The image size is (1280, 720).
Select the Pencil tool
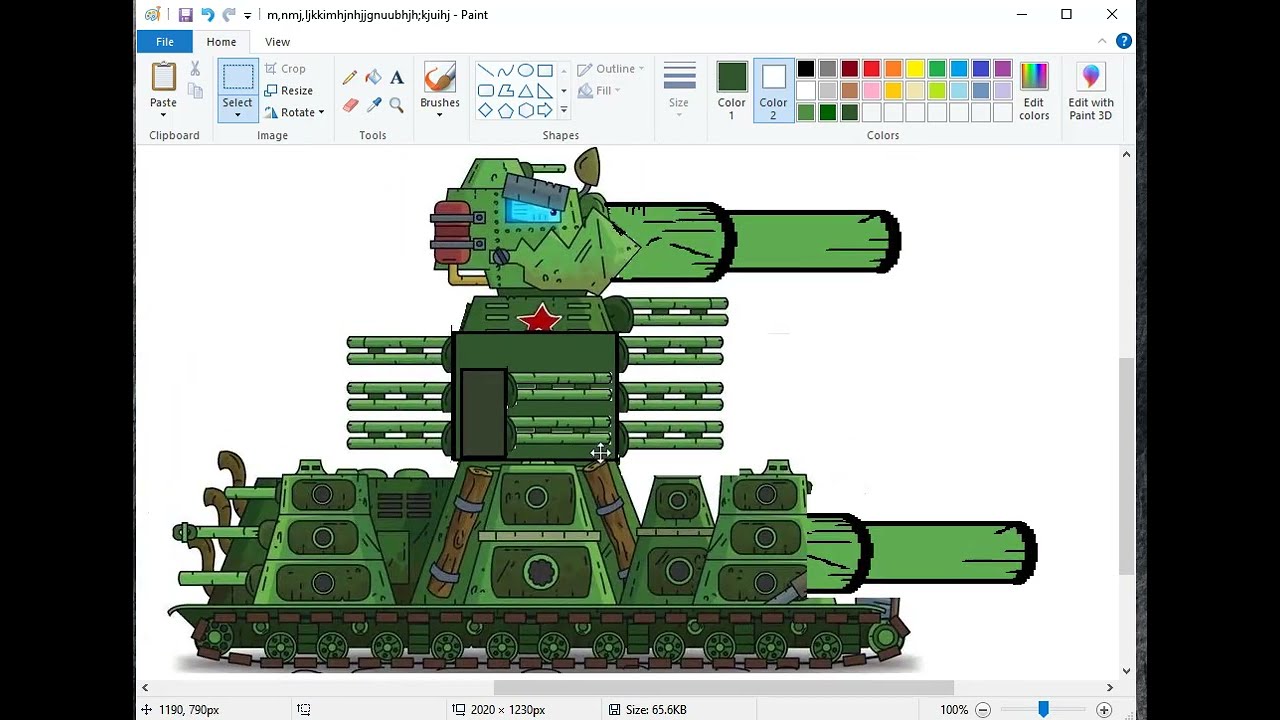tap(350, 77)
